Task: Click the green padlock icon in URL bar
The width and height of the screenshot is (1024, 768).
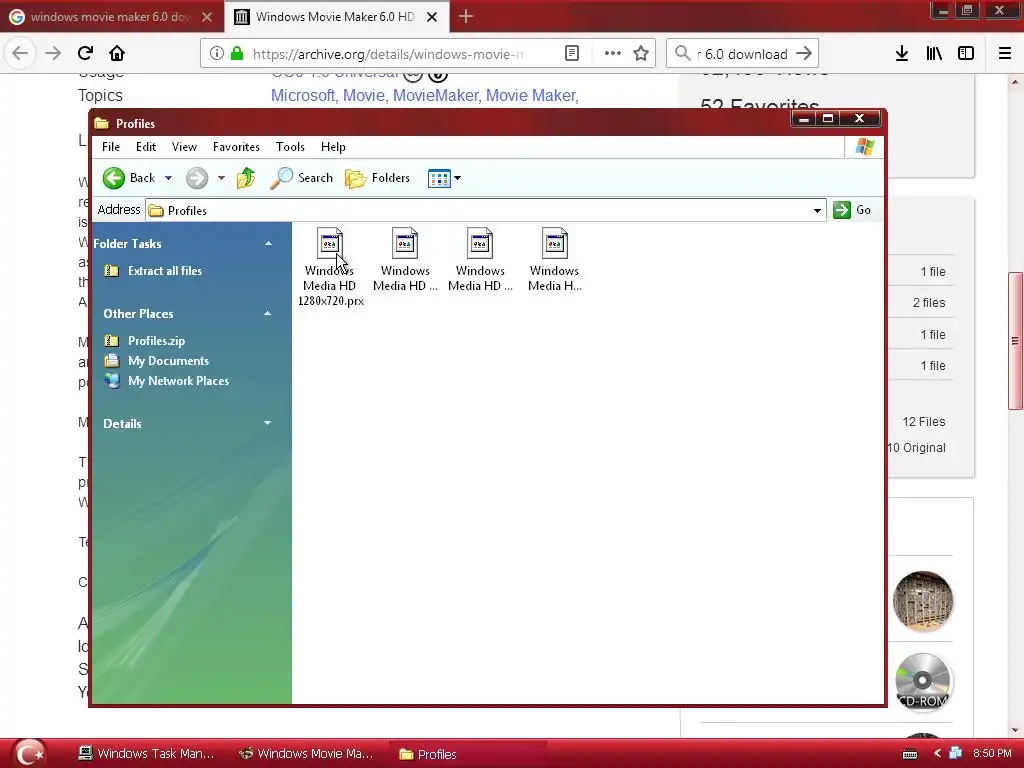Action: tap(237, 54)
